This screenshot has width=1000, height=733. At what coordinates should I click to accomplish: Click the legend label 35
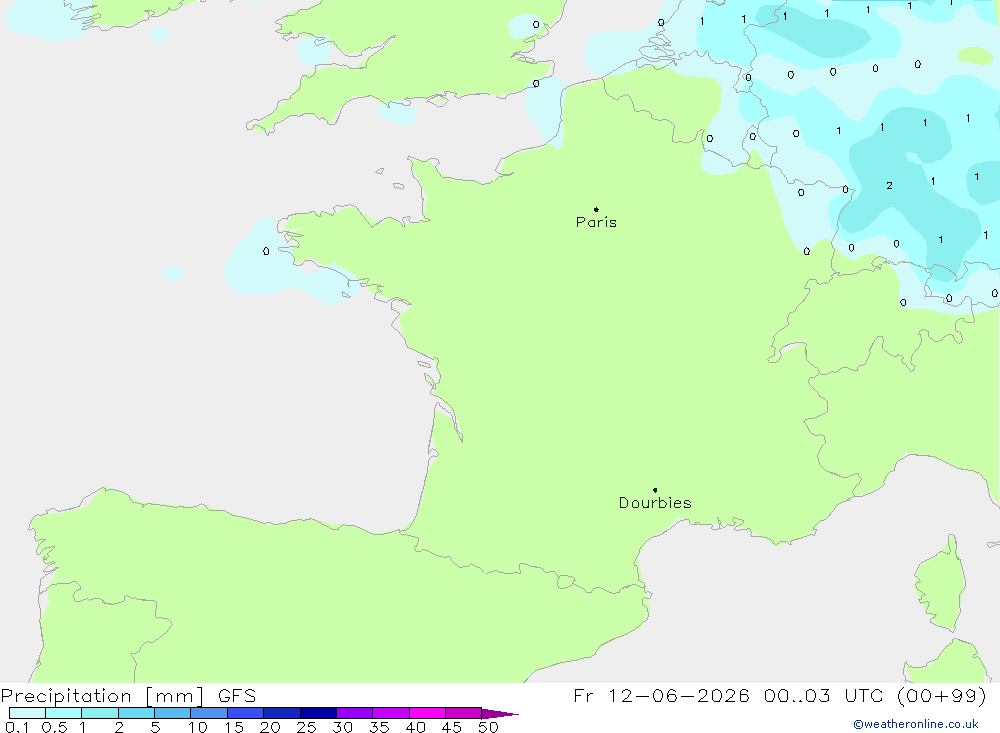[379, 727]
